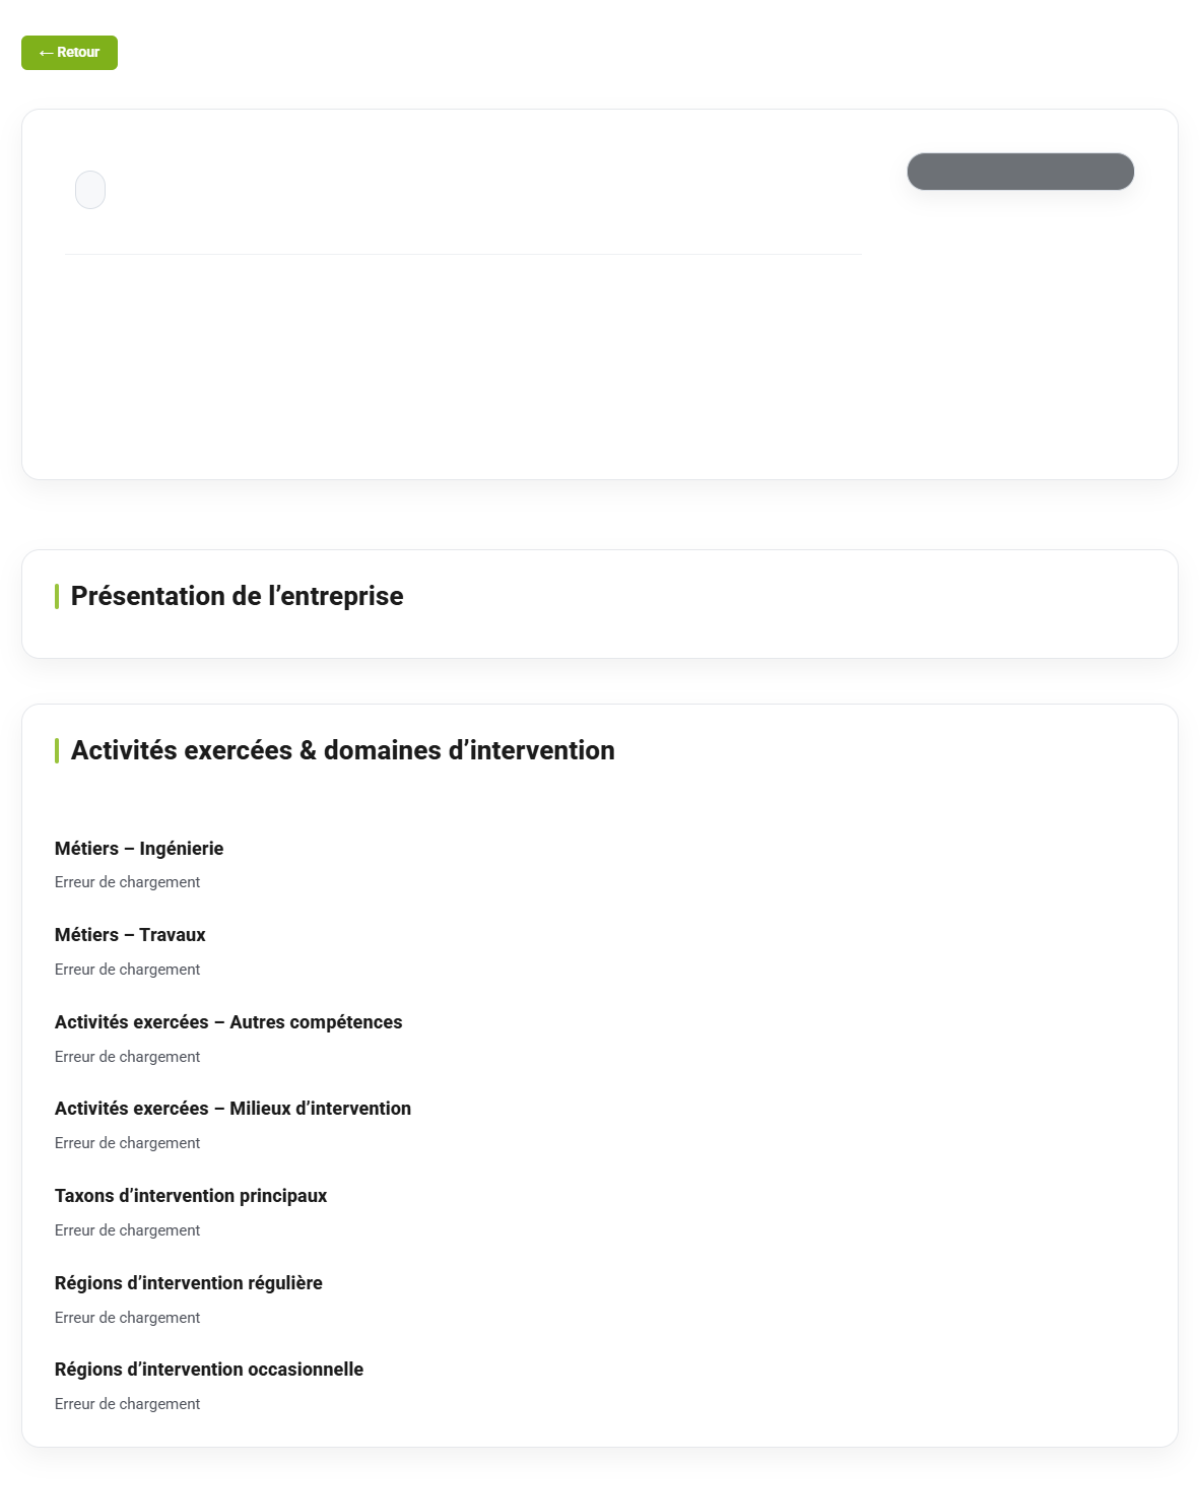This screenshot has width=1200, height=1500.
Task: Click the Activités exercées – Milieux d'intervention label
Action: click(x=233, y=1108)
